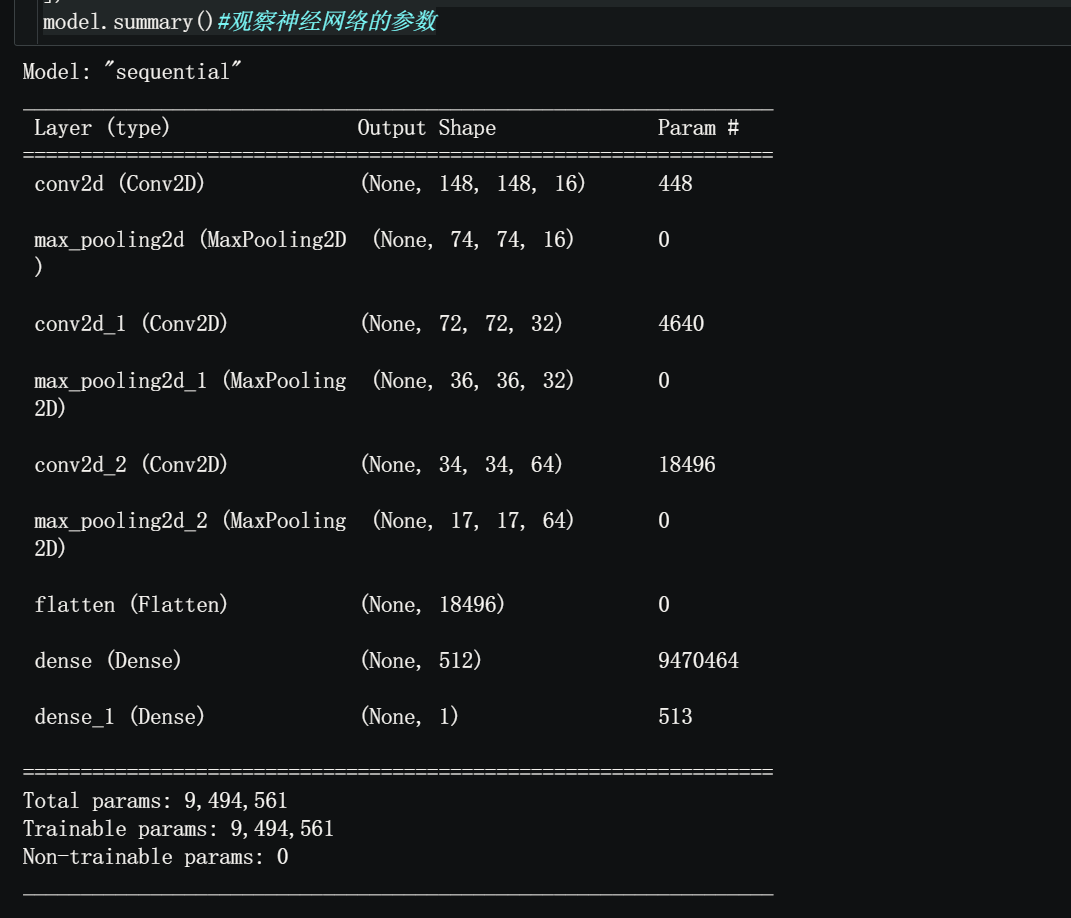Click the Model: "sequential" heading
Viewport: 1071px width, 918px height.
132,72
